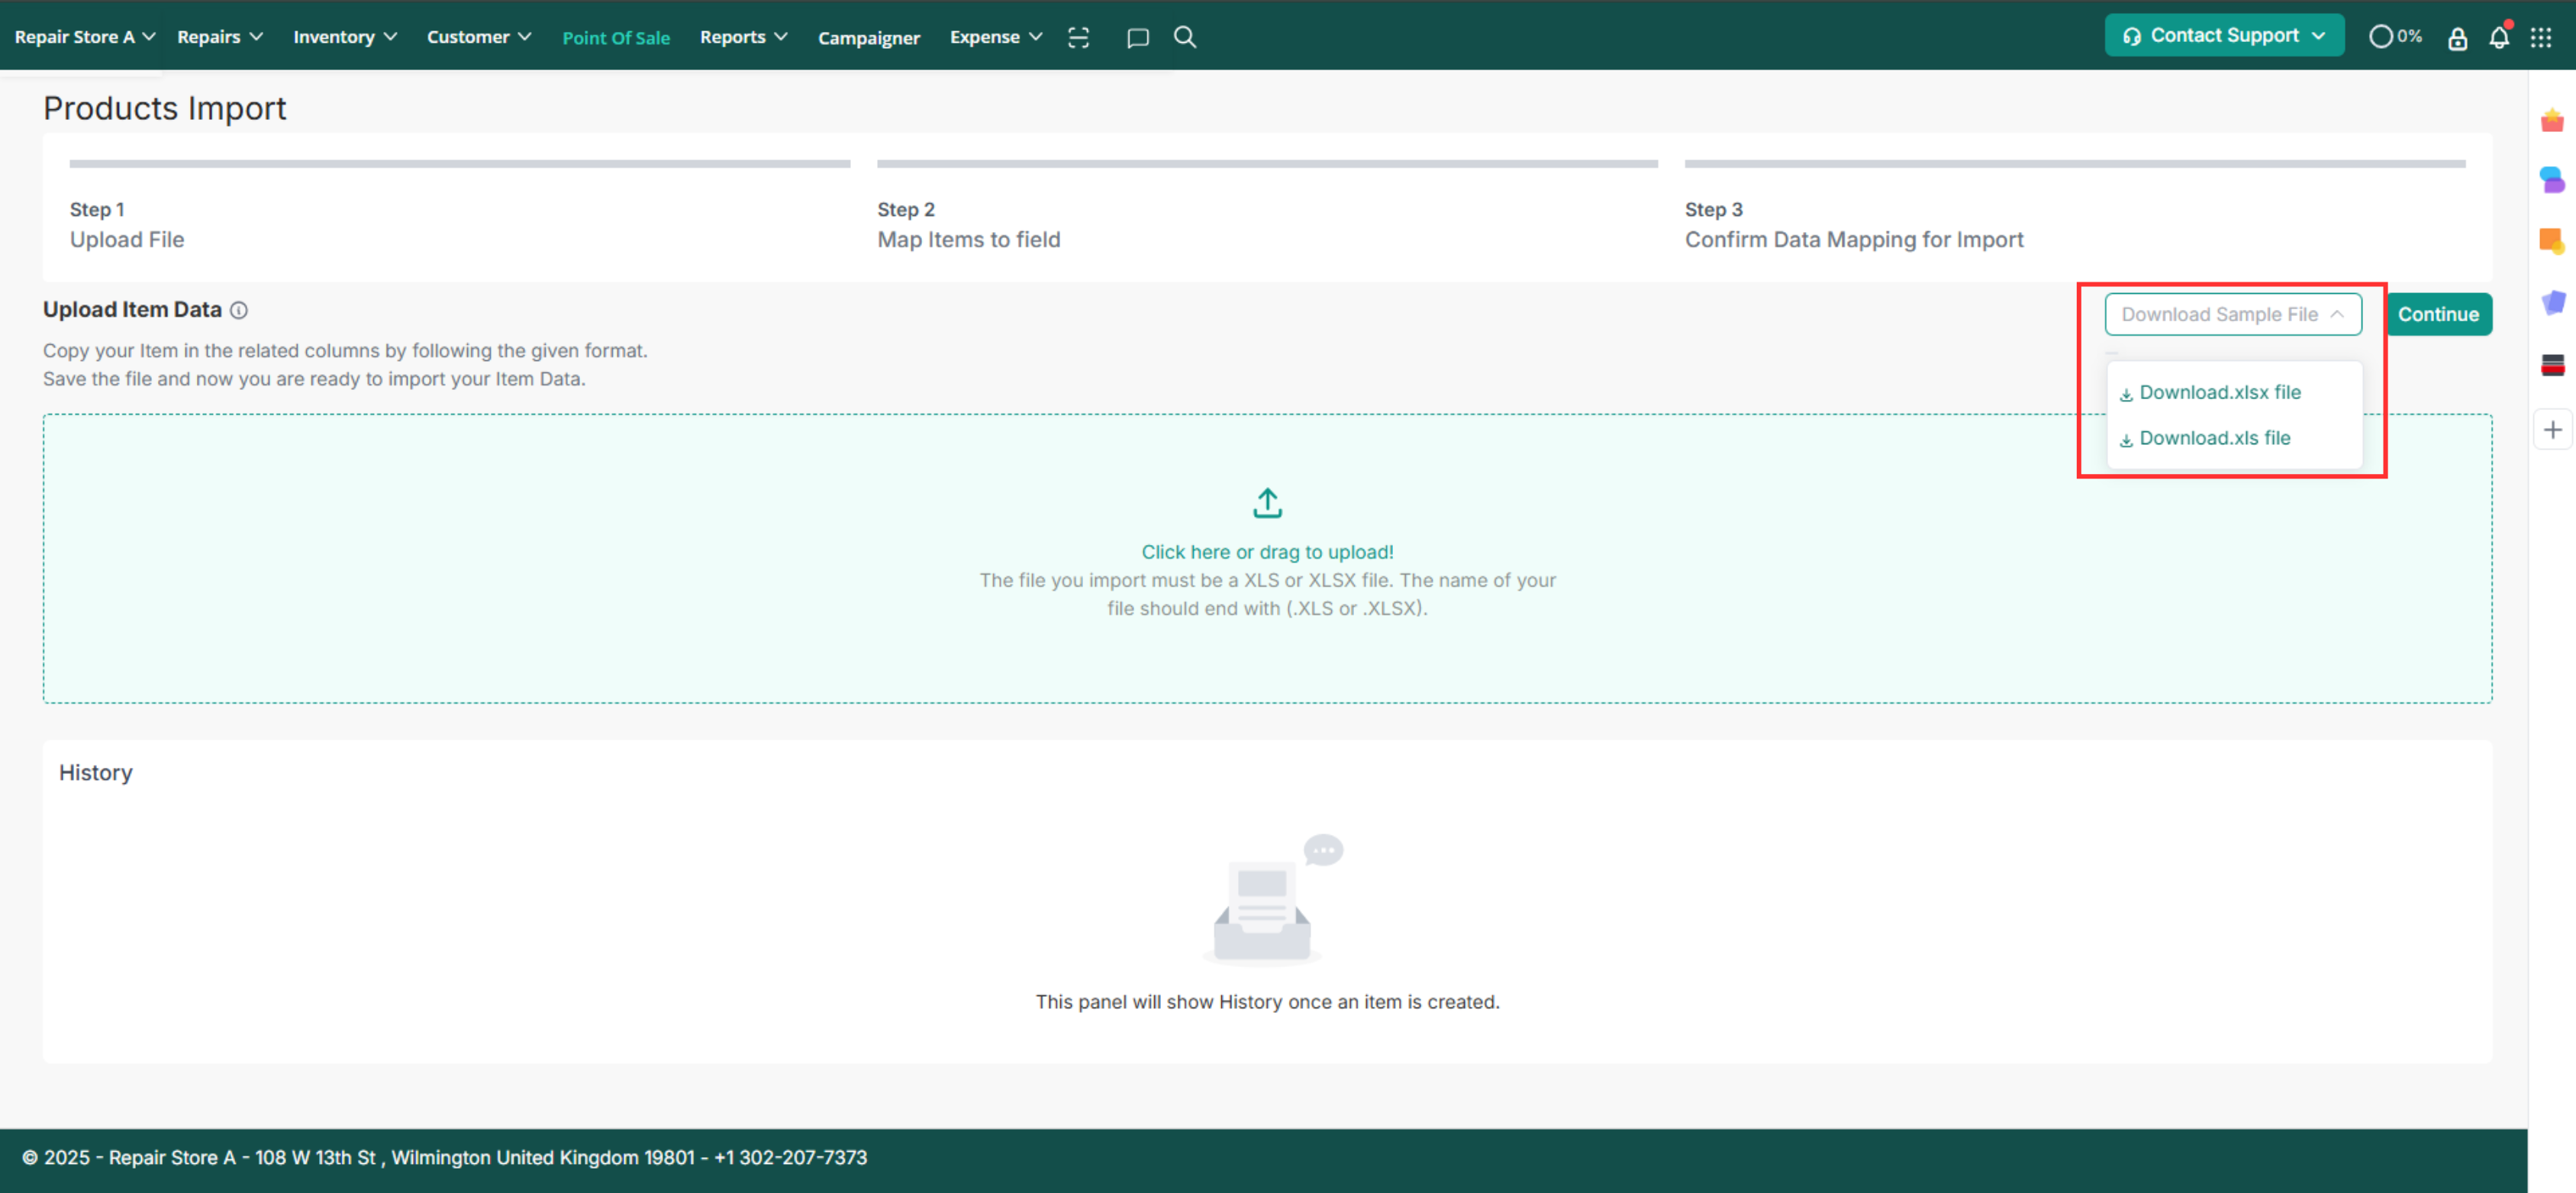Screen dimensions: 2576x1193
Task: Click 'This panel will show History' message
Action: click(1267, 1002)
